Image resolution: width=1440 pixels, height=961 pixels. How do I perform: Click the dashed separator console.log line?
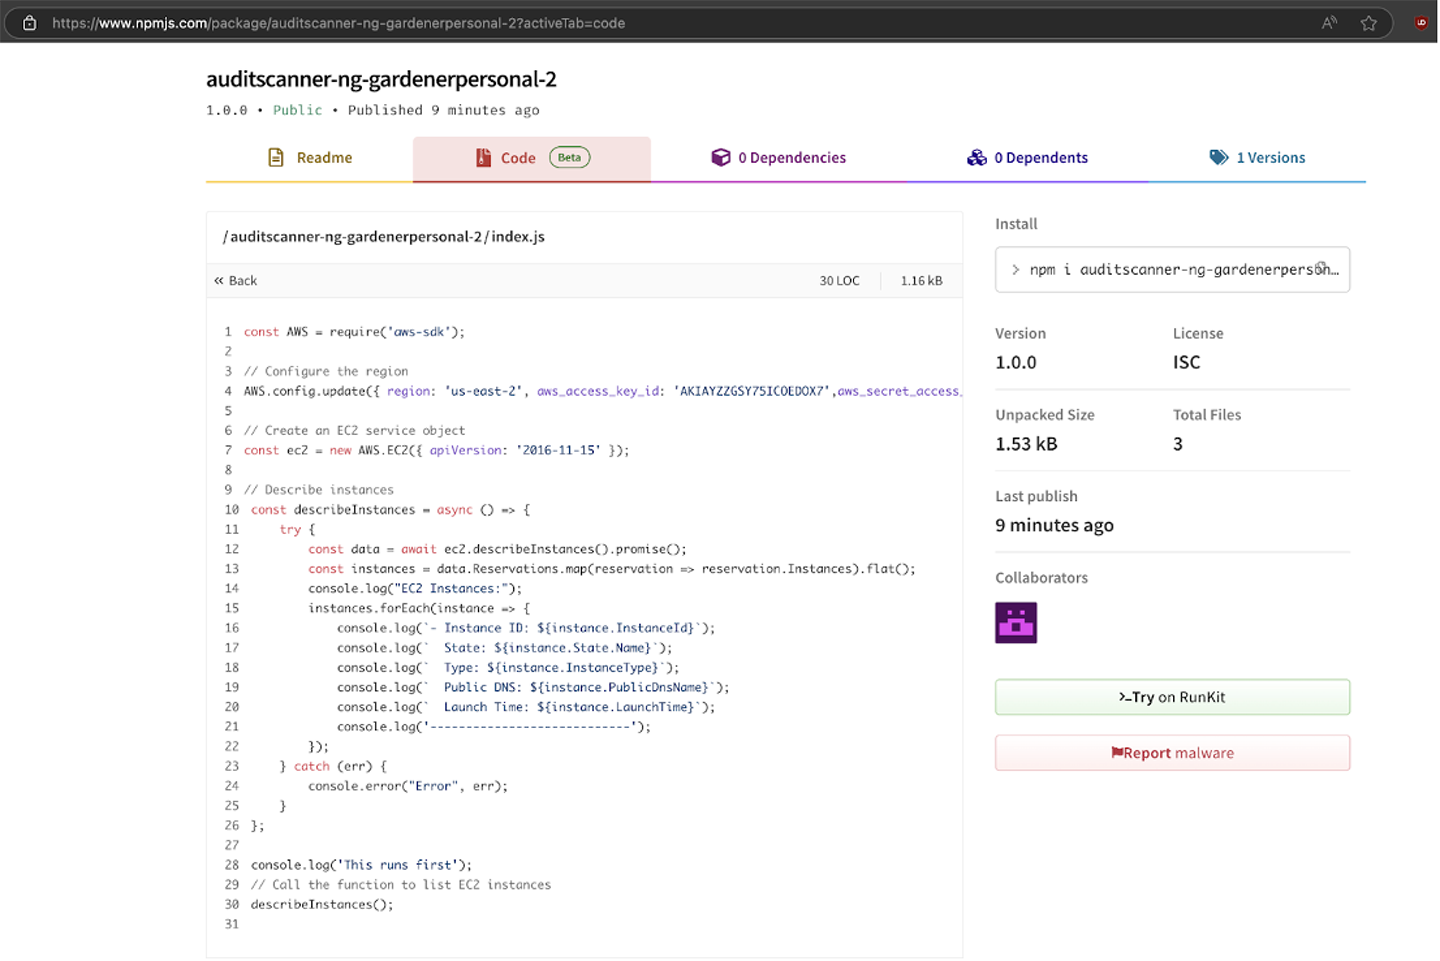pos(494,727)
